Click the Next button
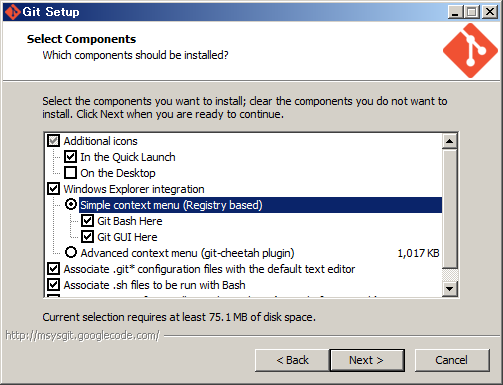The height and width of the screenshot is (385, 503). [x=367, y=360]
